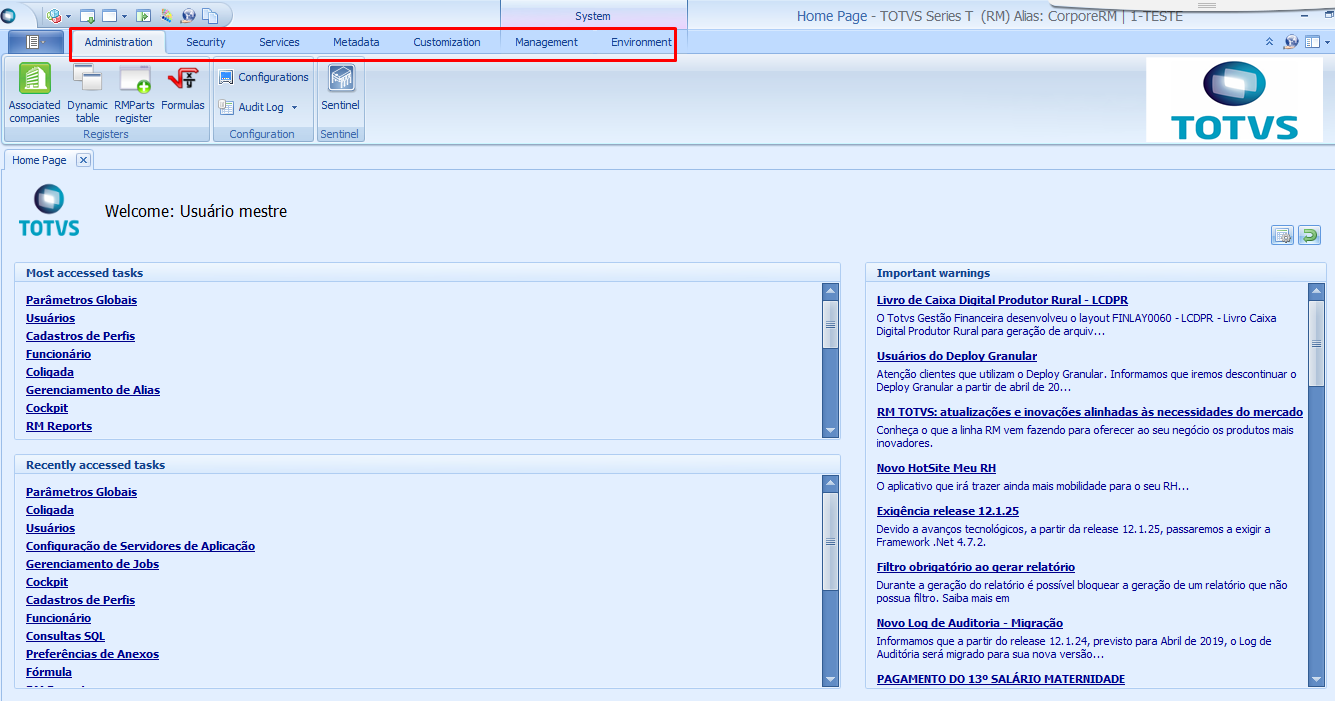
Task: Click scroll up arrow in Important warnings
Action: [1317, 291]
